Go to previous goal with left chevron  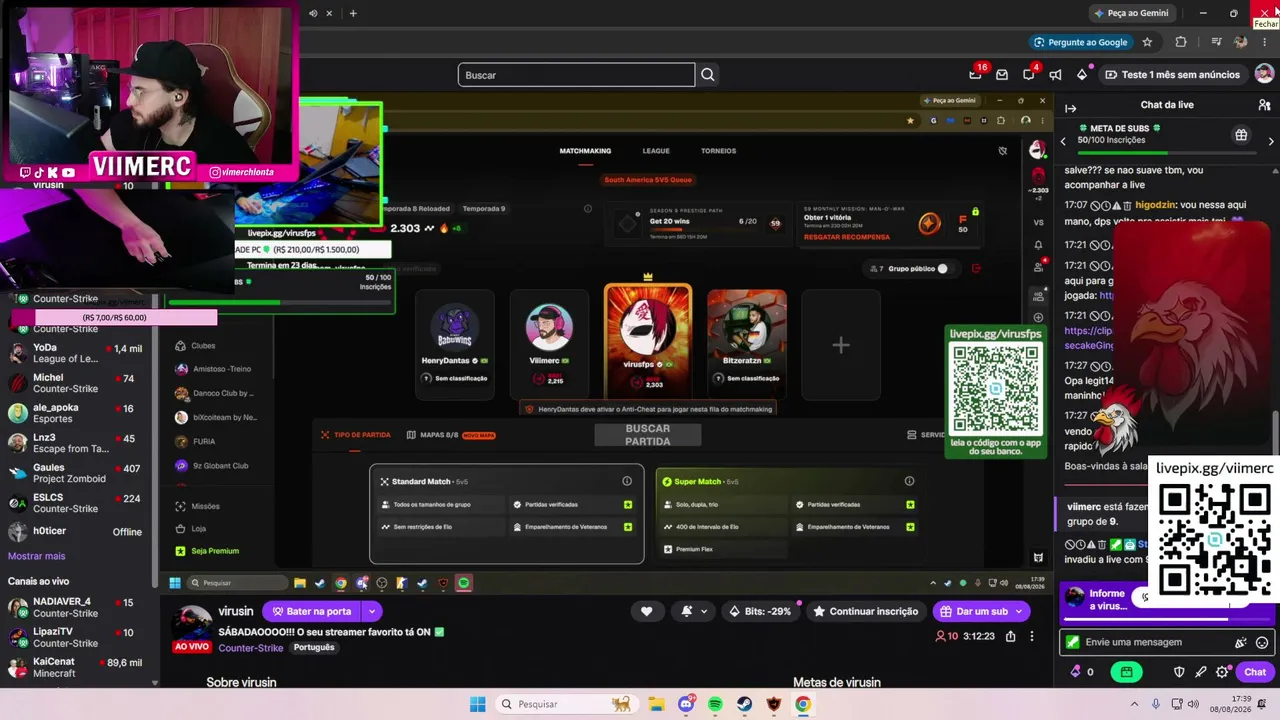click(1063, 141)
